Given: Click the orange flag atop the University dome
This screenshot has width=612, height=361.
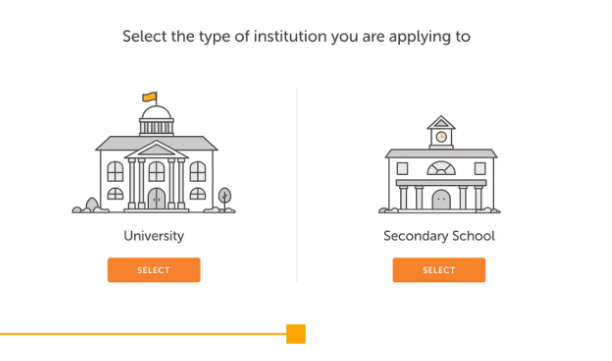Looking at the screenshot, I should [150, 97].
